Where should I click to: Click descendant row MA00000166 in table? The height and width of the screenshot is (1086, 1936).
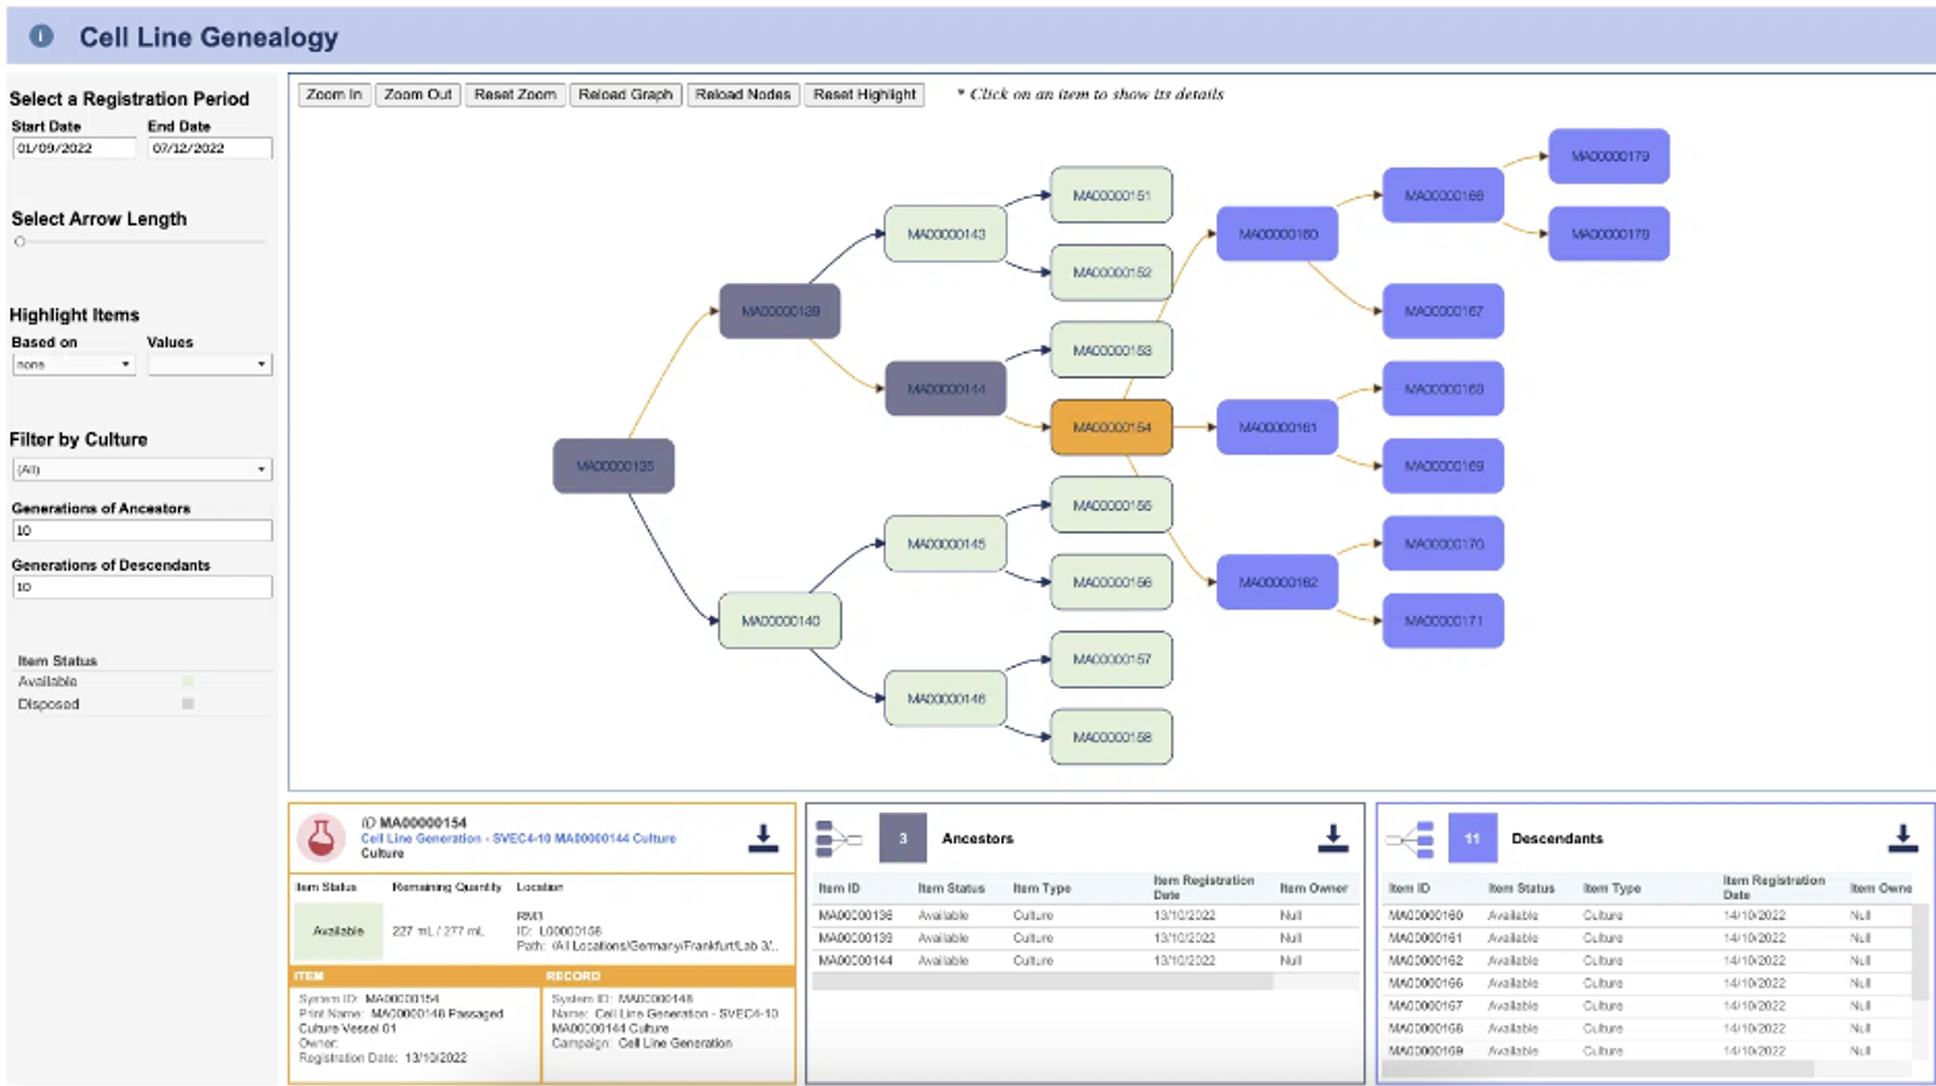pyautogui.click(x=1647, y=983)
